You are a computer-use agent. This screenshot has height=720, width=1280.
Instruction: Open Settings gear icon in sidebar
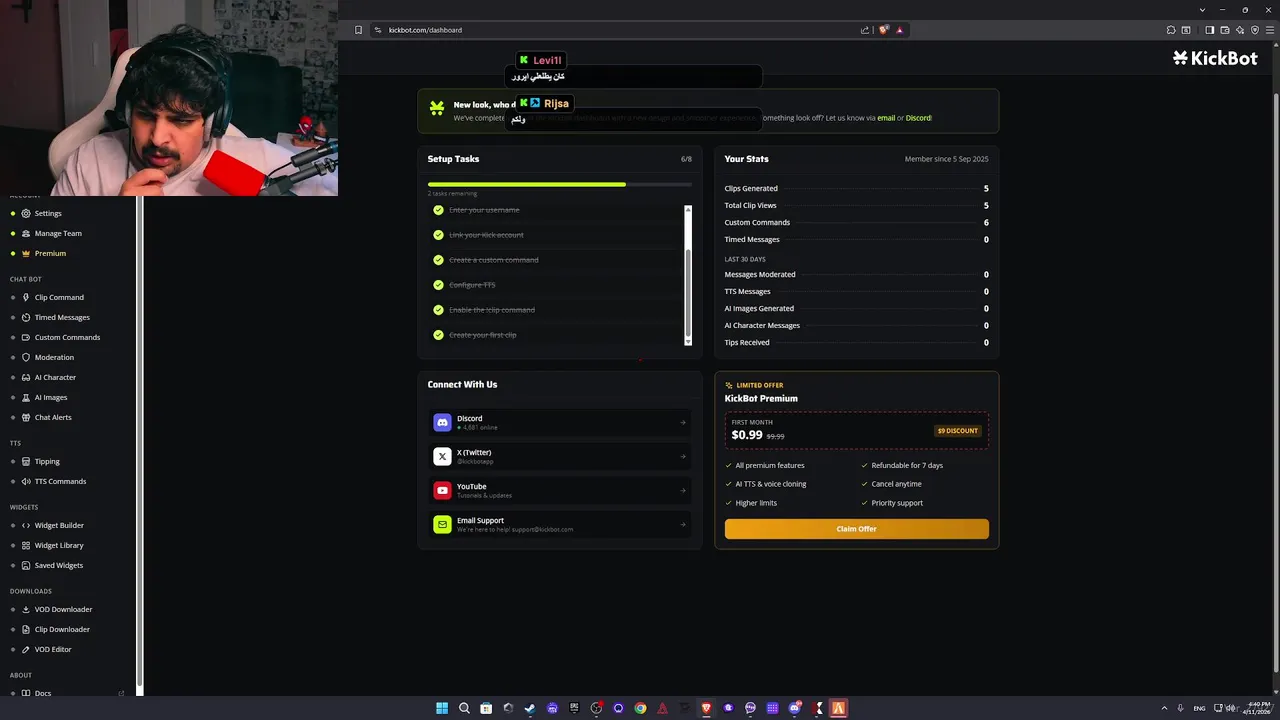(26, 213)
